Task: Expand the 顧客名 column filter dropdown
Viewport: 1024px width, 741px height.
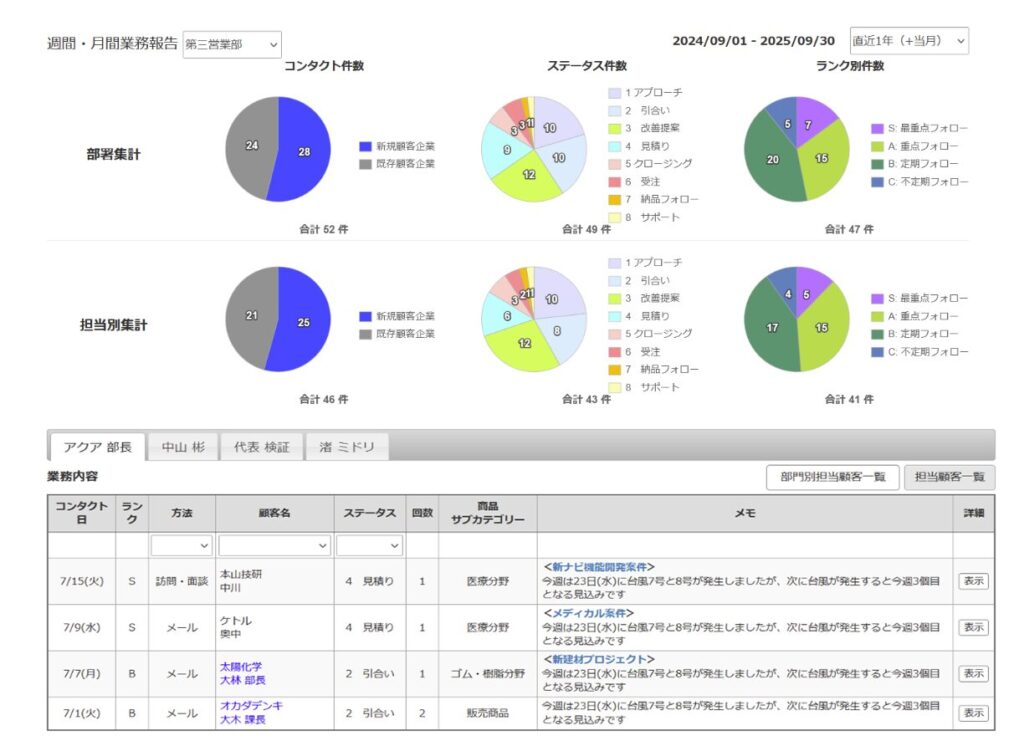Action: pyautogui.click(x=274, y=545)
